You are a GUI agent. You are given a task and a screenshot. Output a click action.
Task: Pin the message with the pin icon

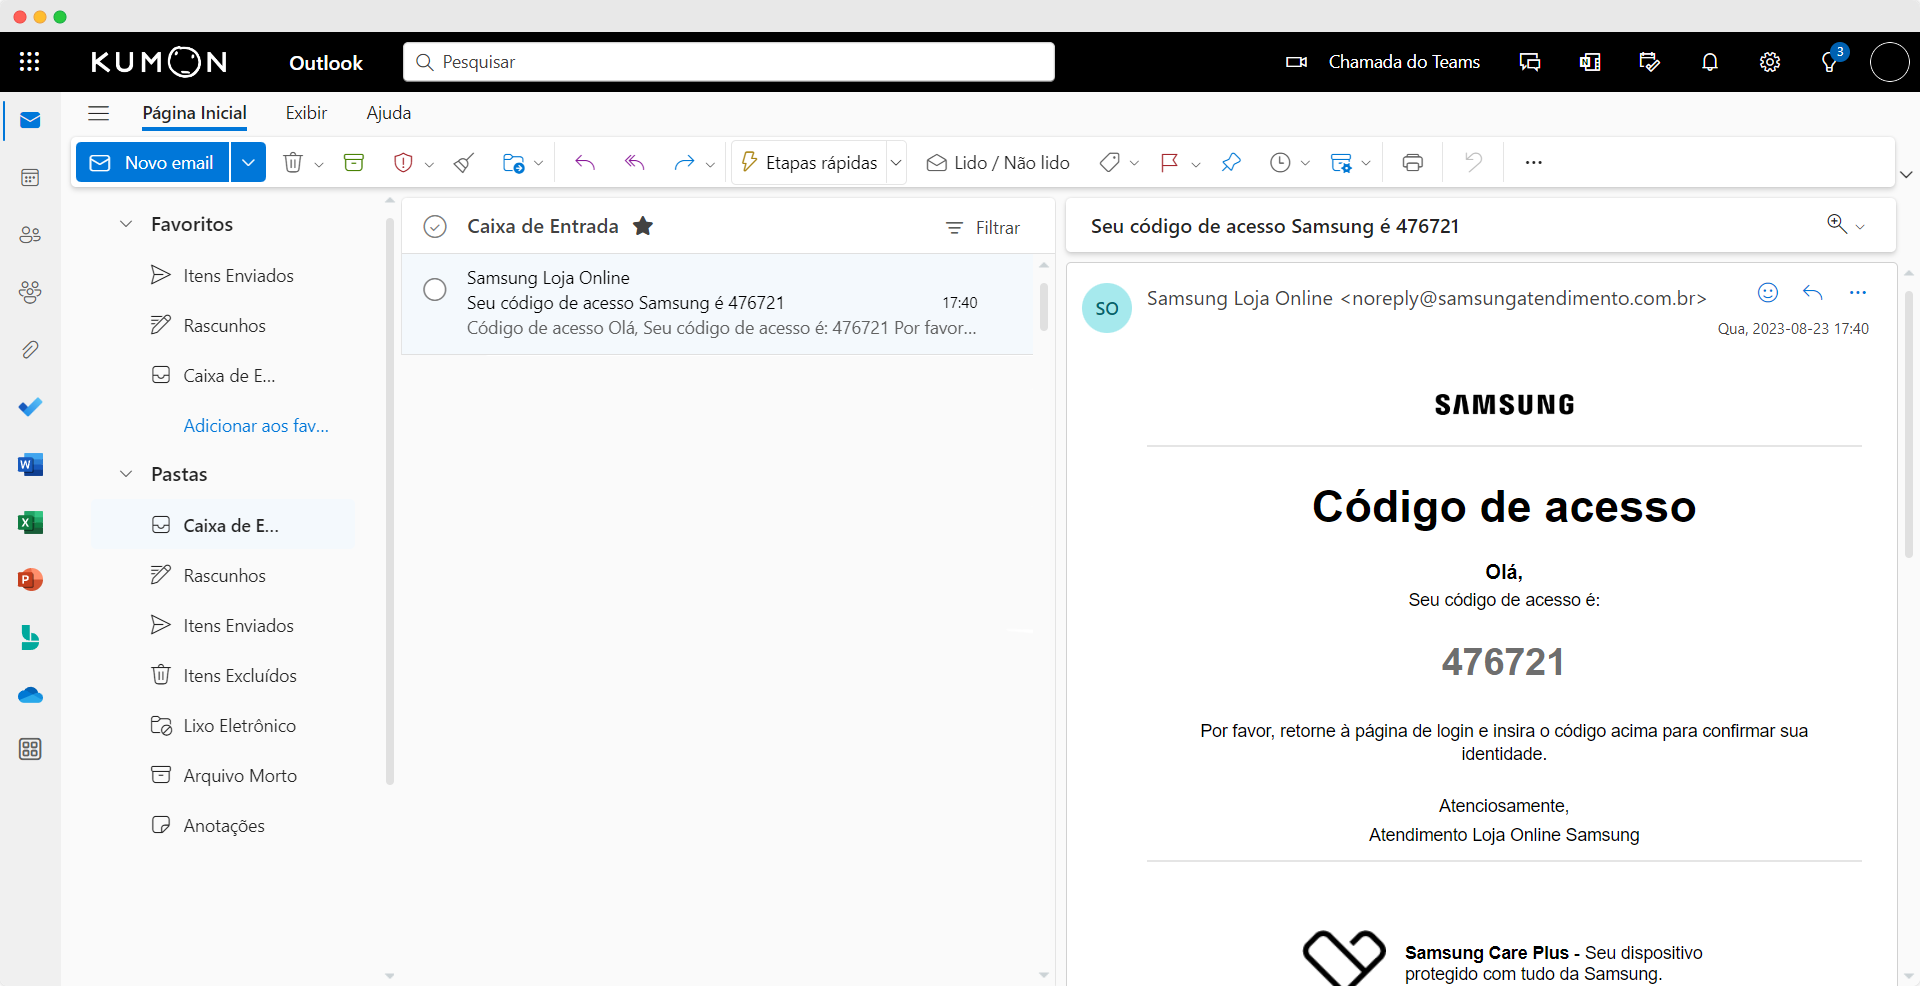pos(1231,162)
